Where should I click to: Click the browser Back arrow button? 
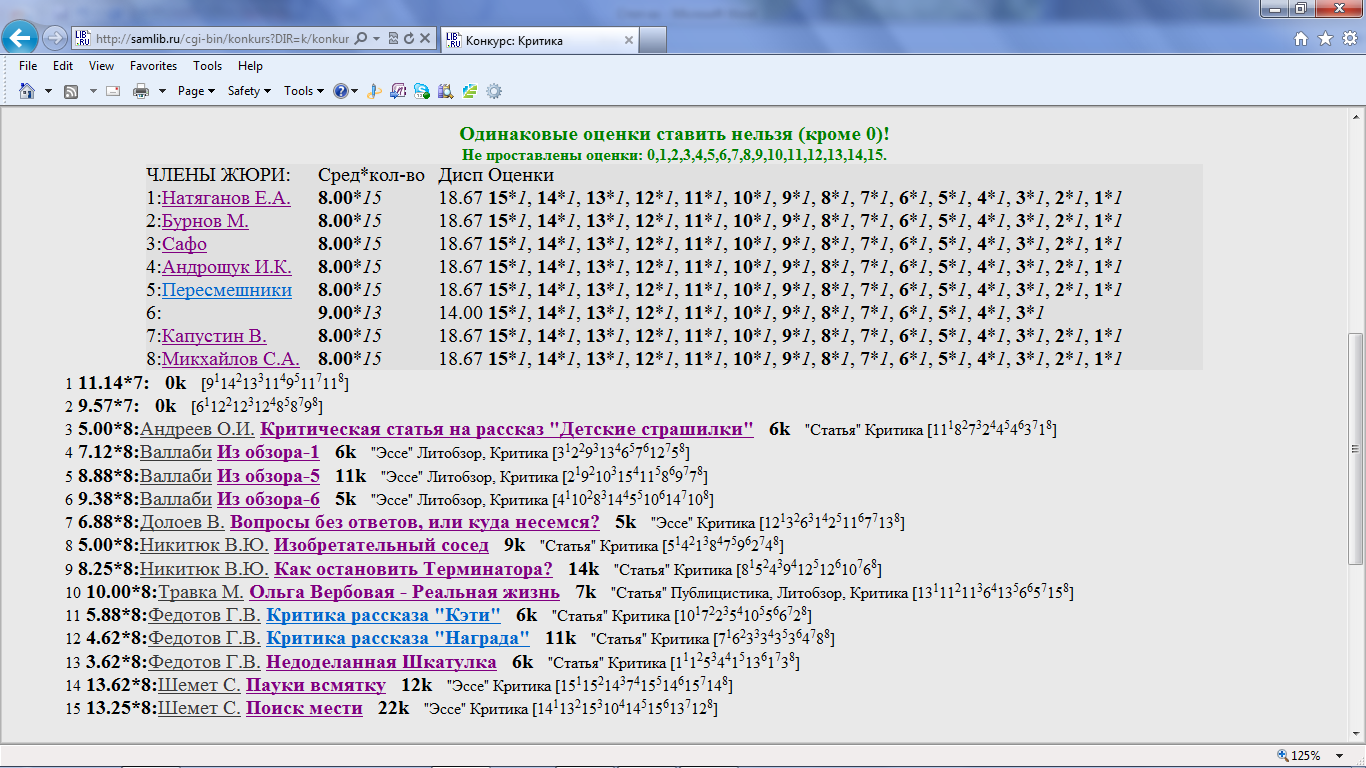pos(22,39)
